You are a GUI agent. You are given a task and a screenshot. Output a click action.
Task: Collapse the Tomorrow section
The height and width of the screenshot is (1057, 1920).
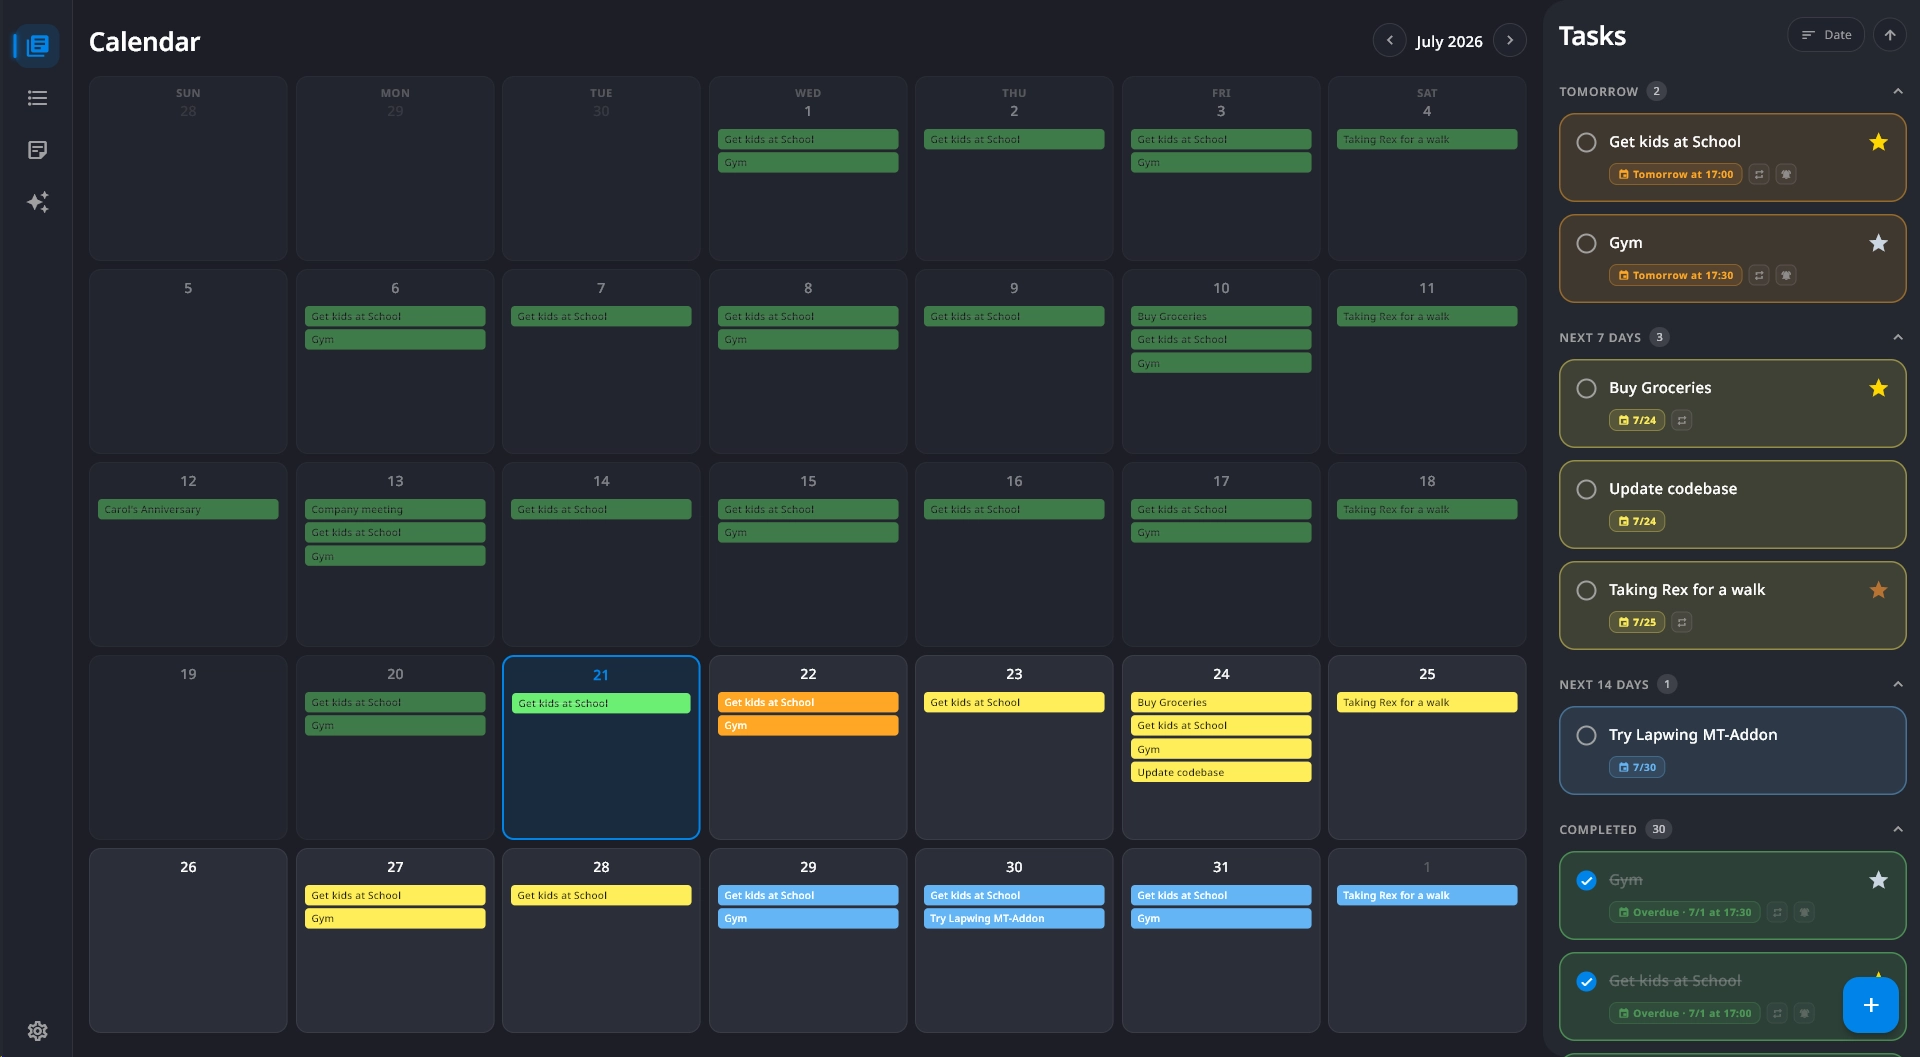1897,91
